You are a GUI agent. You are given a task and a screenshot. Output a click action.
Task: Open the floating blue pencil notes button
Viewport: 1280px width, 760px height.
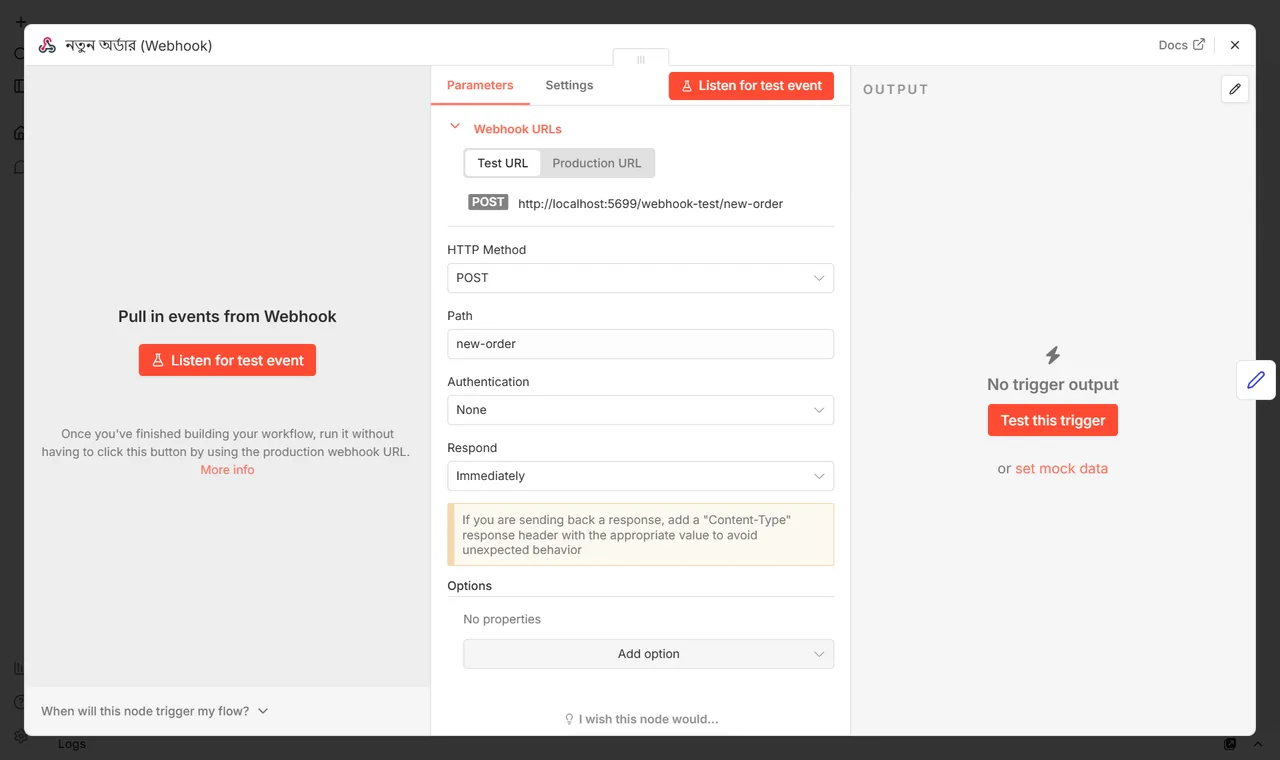(x=1256, y=380)
